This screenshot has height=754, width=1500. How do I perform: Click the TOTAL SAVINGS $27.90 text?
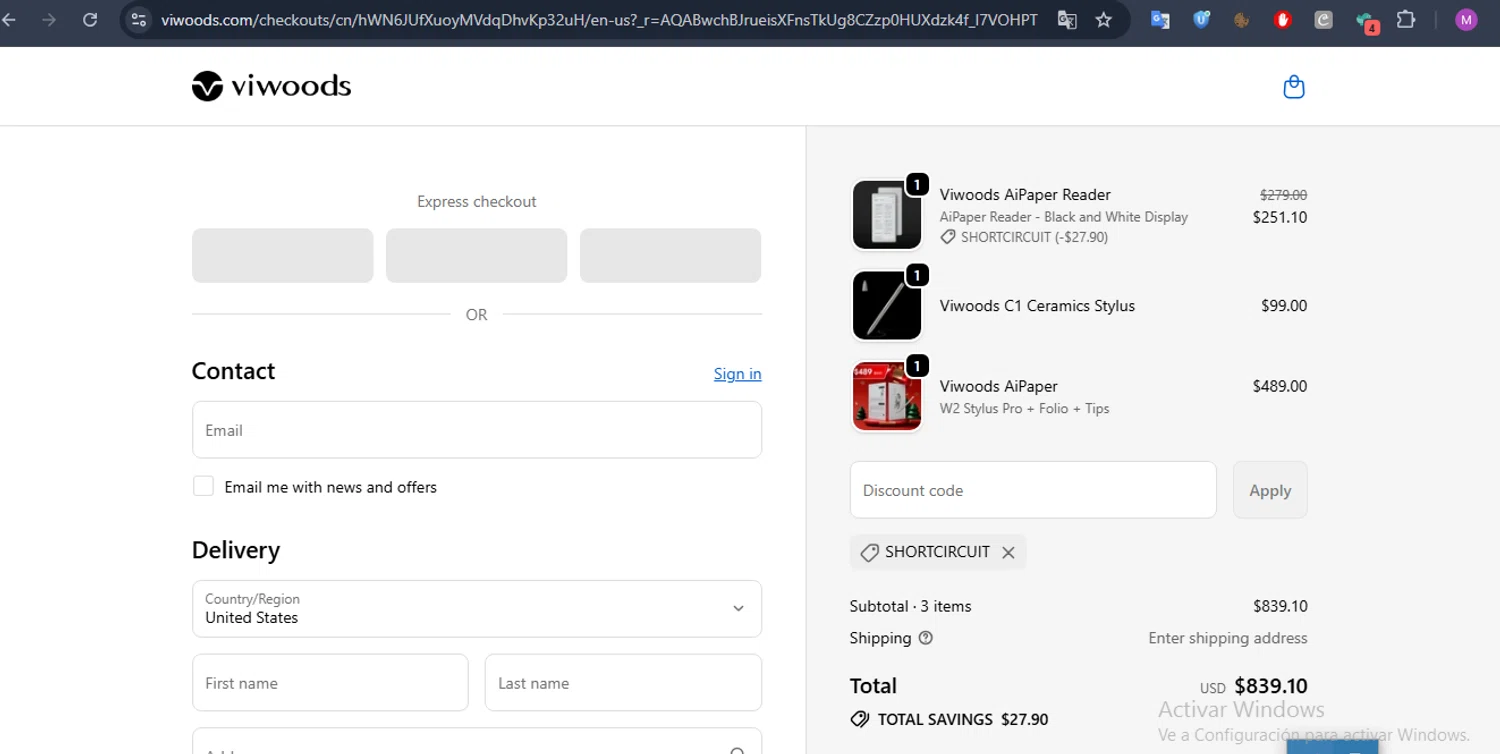962,719
